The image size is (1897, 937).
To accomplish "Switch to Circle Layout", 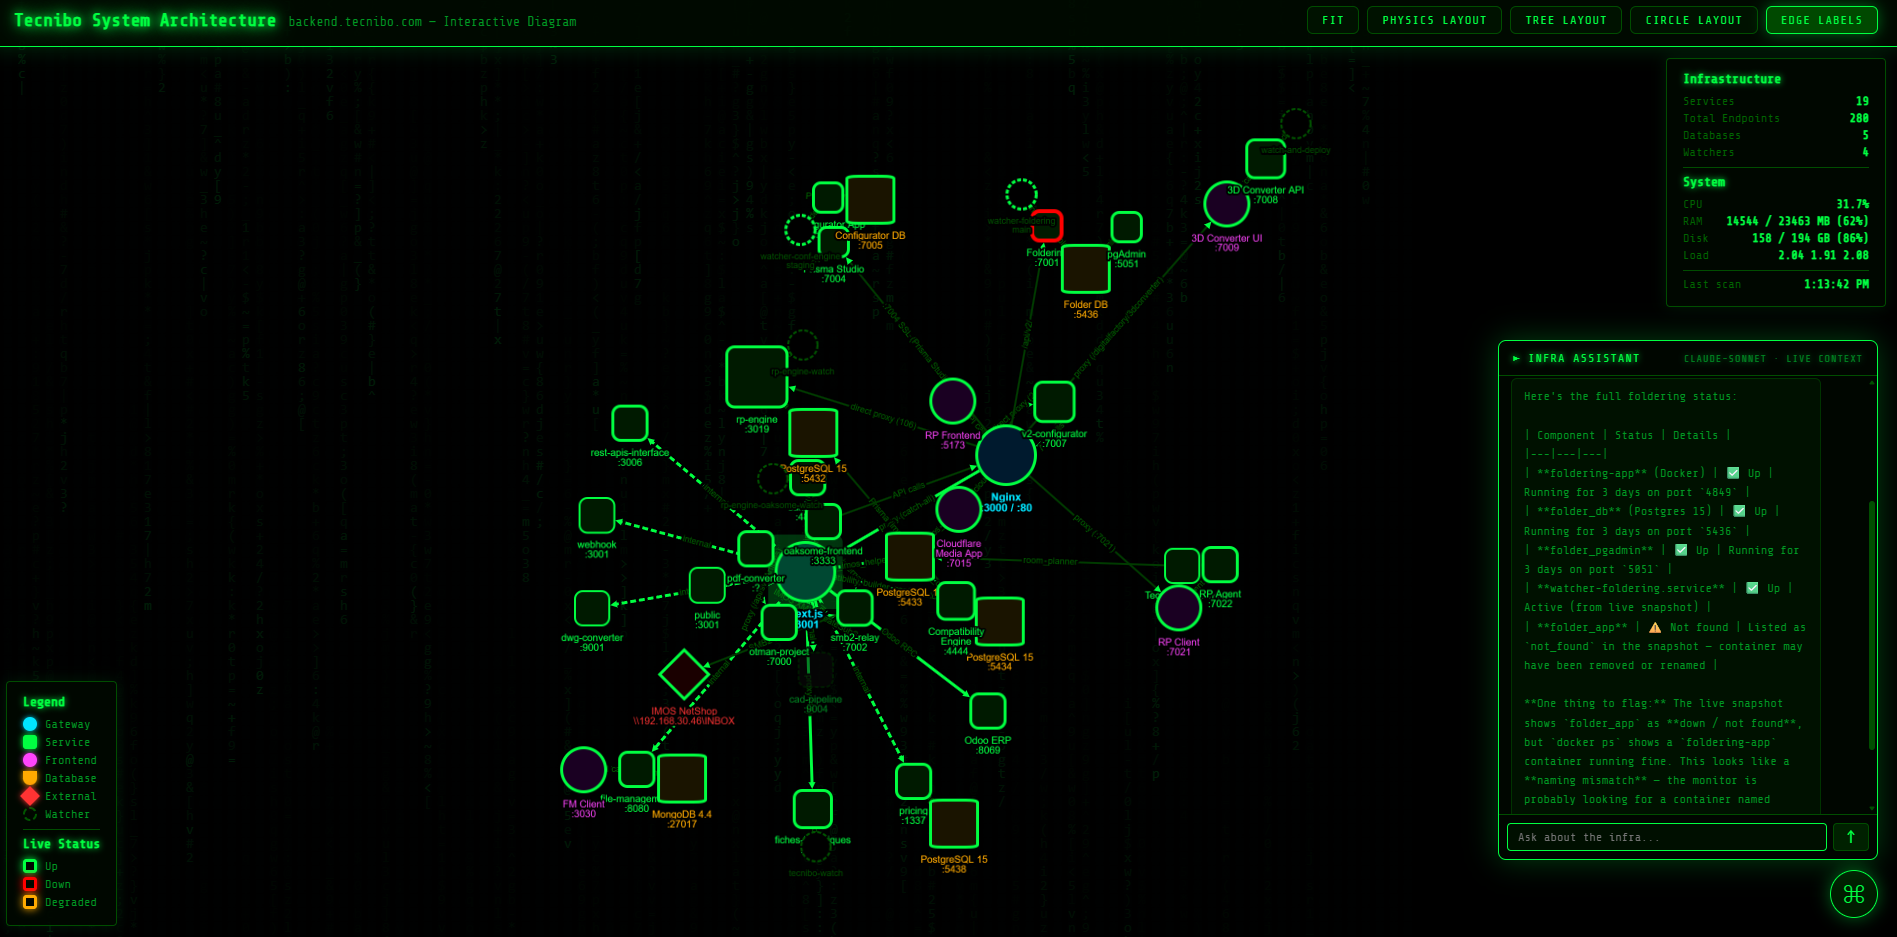I will [x=1693, y=20].
